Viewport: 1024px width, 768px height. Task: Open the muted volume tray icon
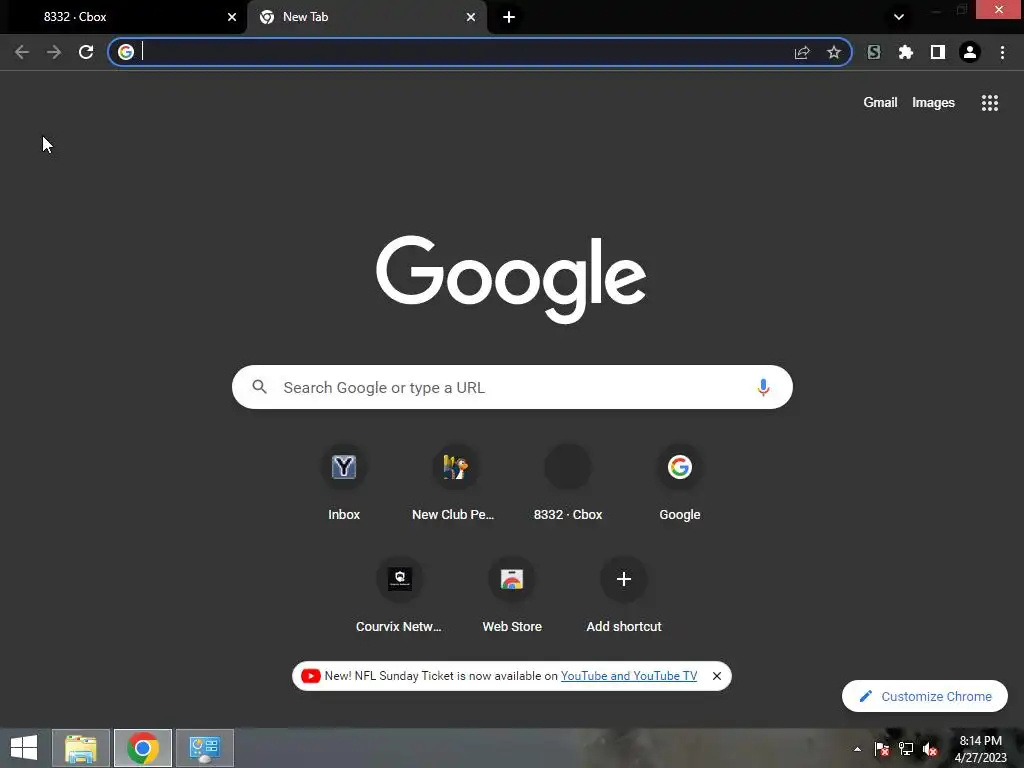[x=930, y=749]
